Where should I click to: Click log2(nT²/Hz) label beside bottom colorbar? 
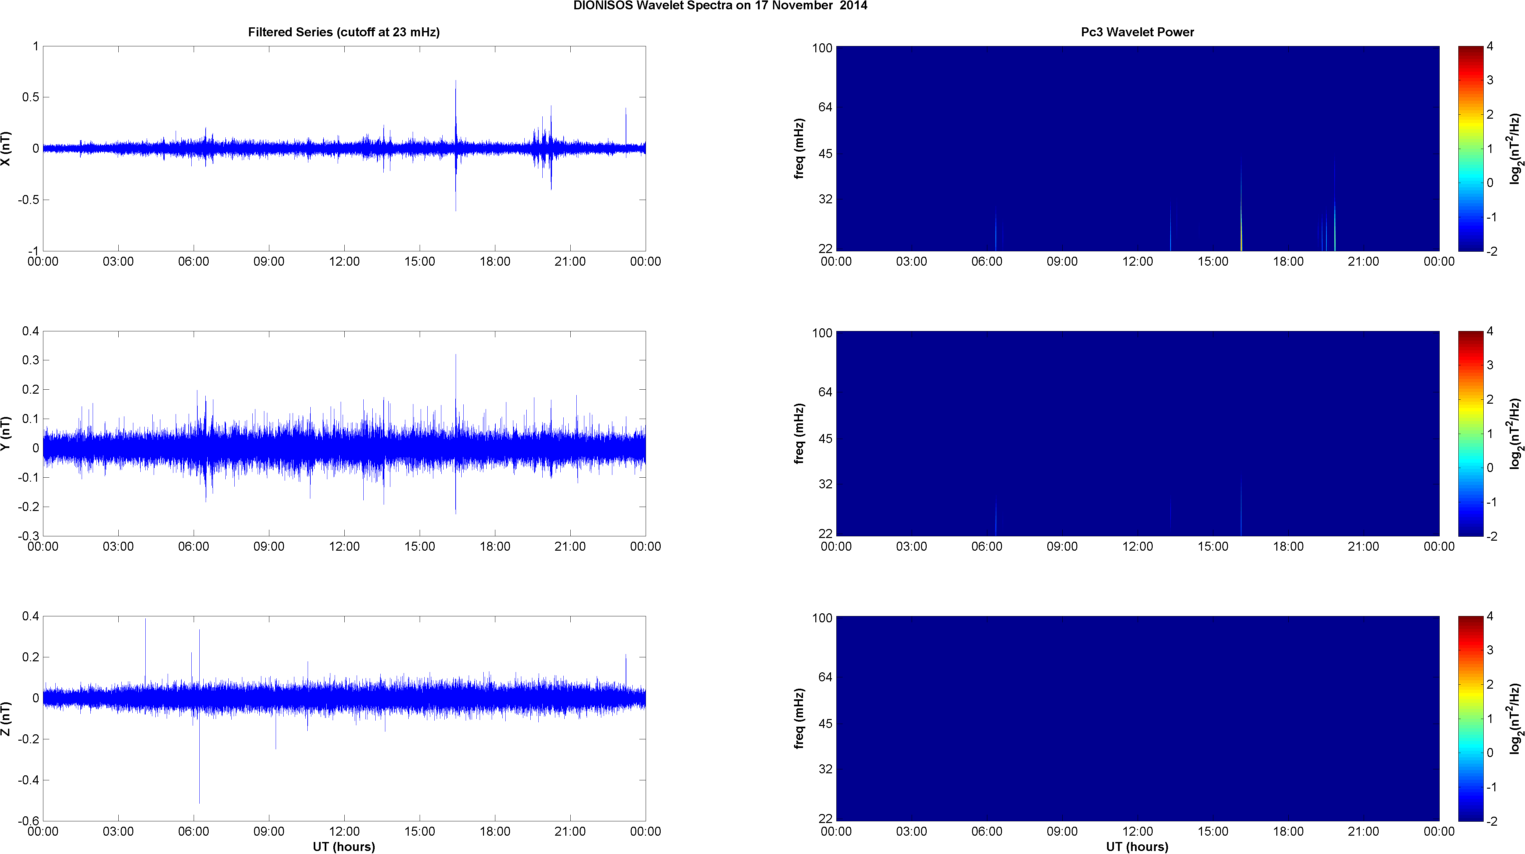(x=1516, y=718)
